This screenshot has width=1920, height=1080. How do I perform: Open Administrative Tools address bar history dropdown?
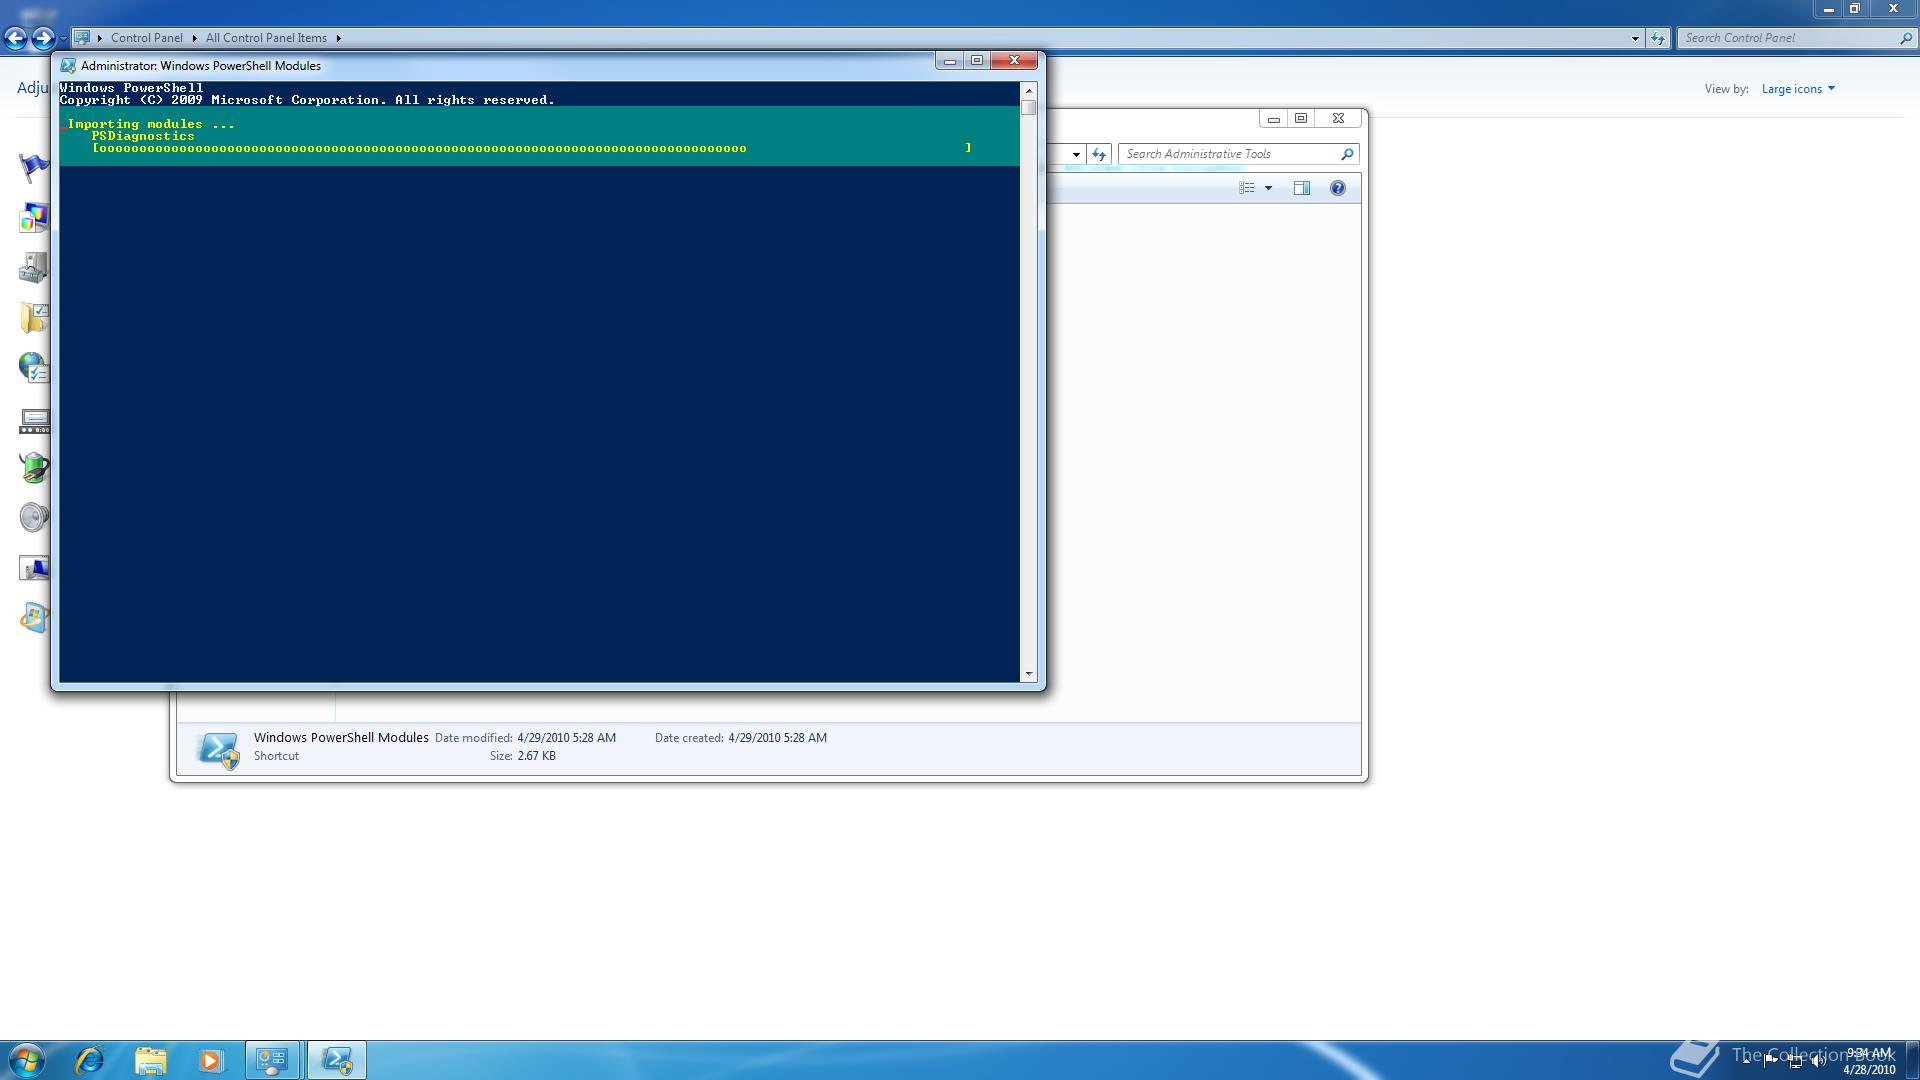point(1076,154)
